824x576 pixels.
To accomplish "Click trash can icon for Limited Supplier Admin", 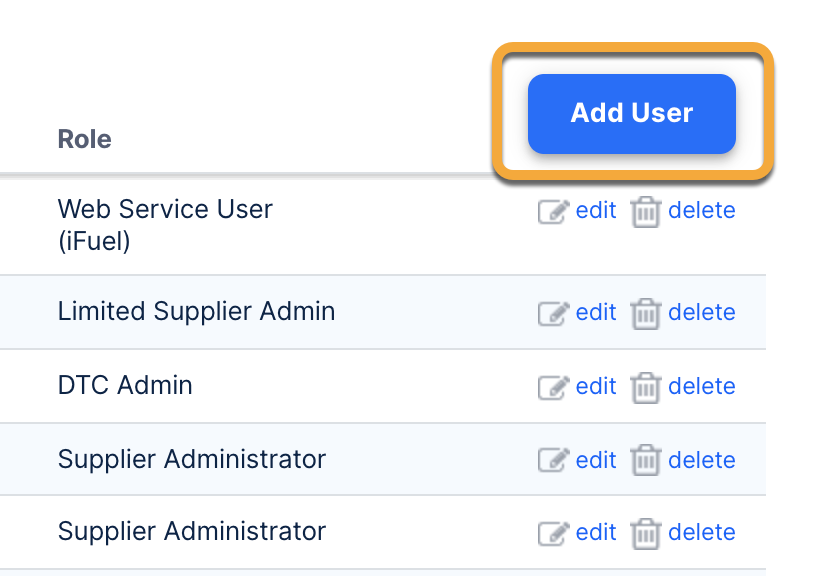I will coord(646,313).
